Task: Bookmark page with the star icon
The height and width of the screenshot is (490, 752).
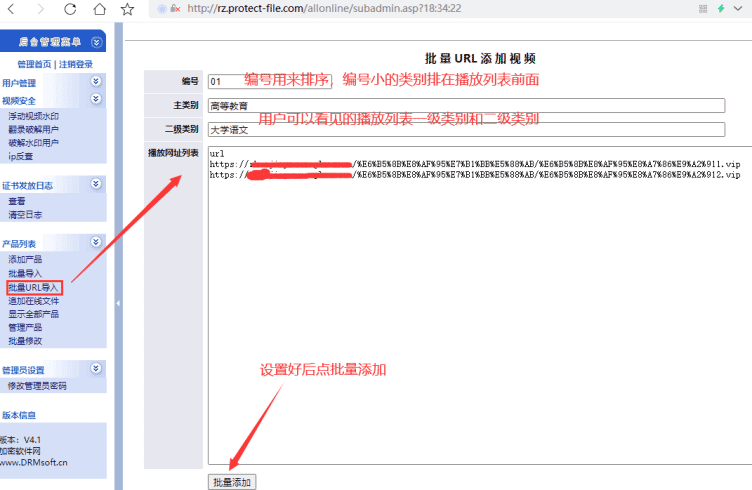Action: tap(127, 9)
